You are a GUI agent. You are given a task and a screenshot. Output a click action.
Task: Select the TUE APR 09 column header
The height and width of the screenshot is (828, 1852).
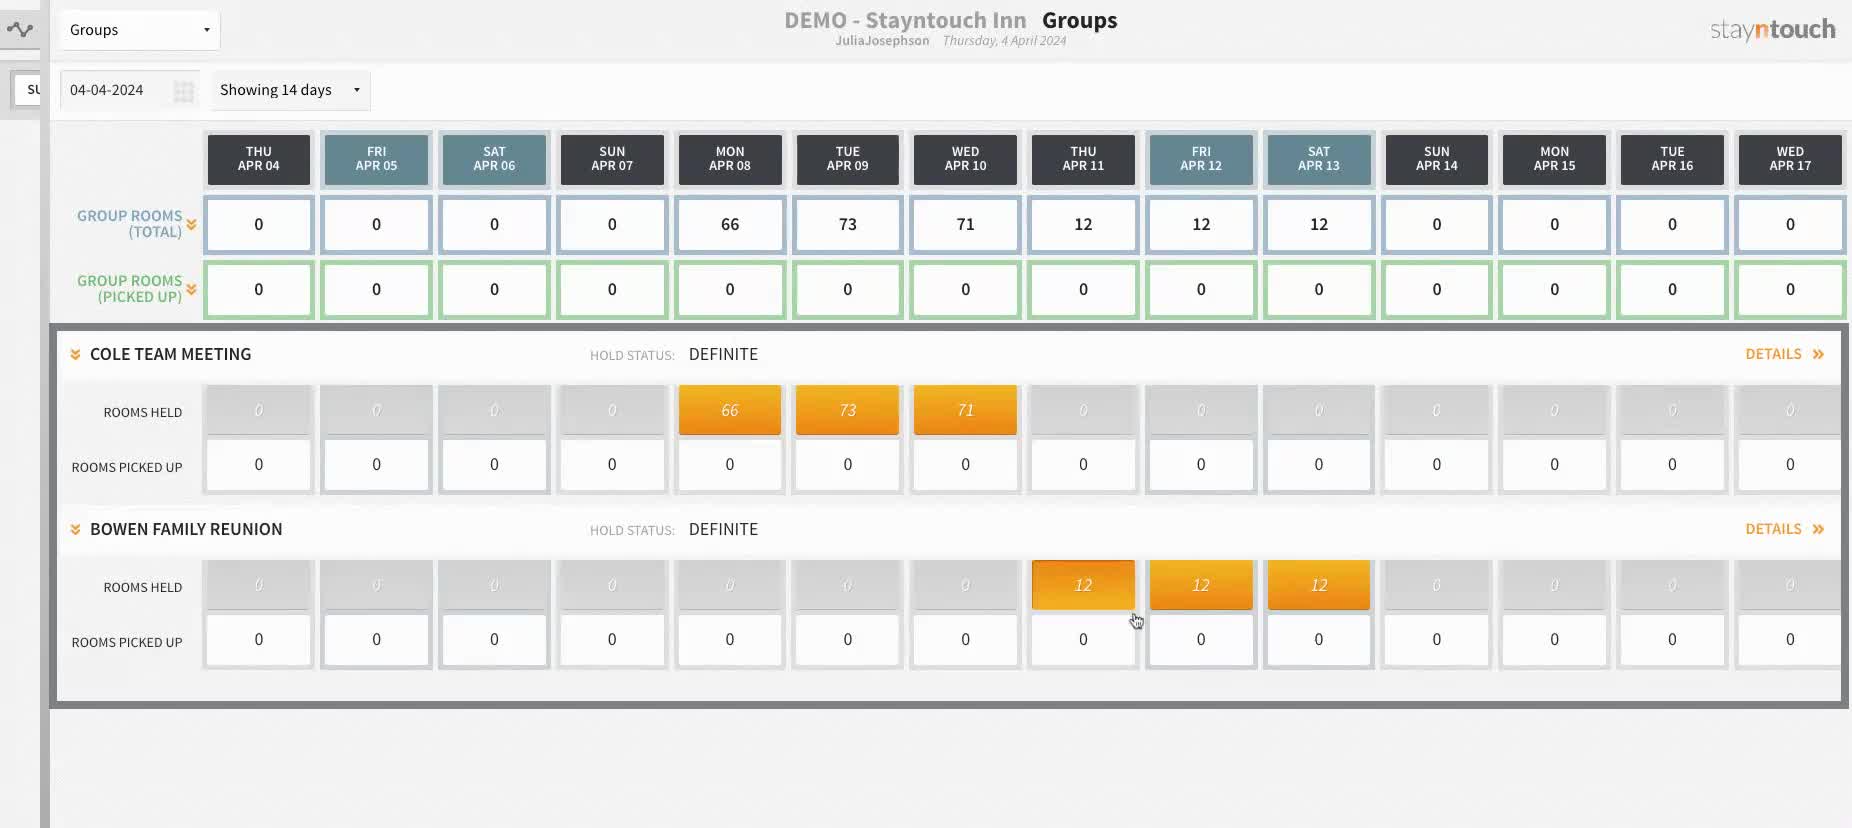pyautogui.click(x=848, y=159)
